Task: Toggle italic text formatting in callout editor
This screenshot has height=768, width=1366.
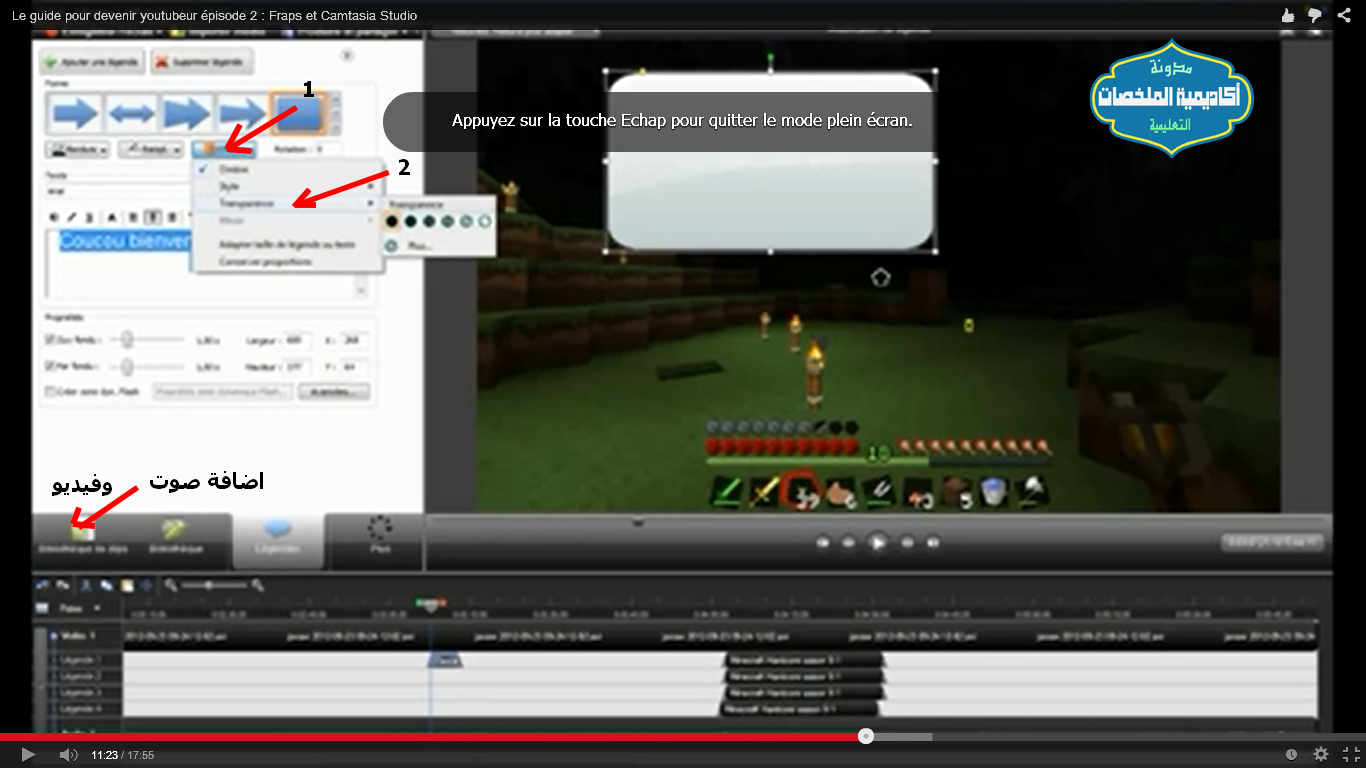Action: pos(71,217)
